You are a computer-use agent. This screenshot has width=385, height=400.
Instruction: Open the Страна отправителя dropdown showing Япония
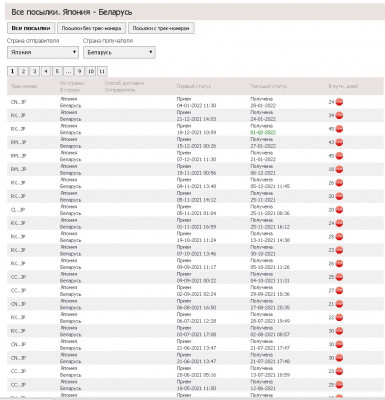tap(43, 52)
